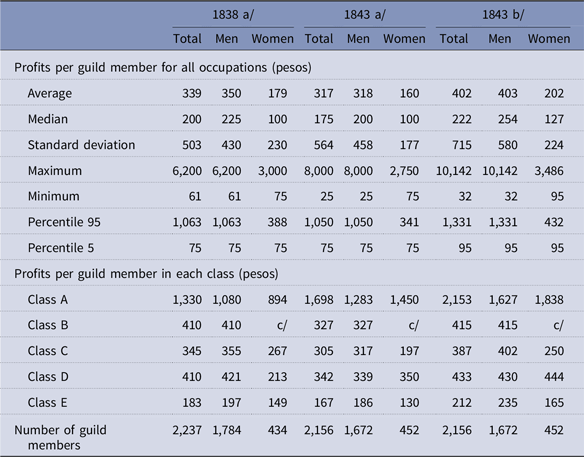The width and height of the screenshot is (584, 457).
Task: Click the 1838 a/ column group header
Action: coord(233,15)
